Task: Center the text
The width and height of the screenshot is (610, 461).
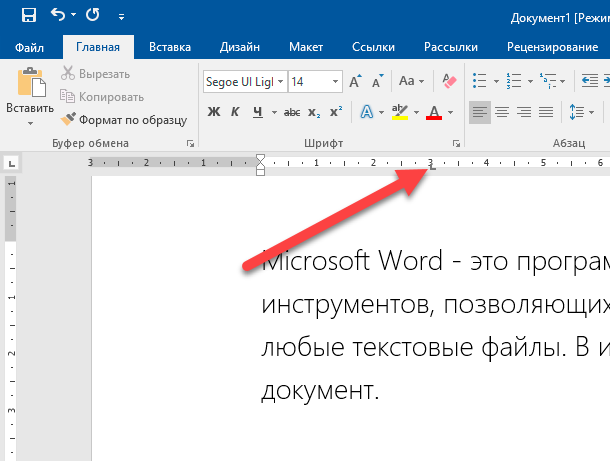Action: click(502, 112)
